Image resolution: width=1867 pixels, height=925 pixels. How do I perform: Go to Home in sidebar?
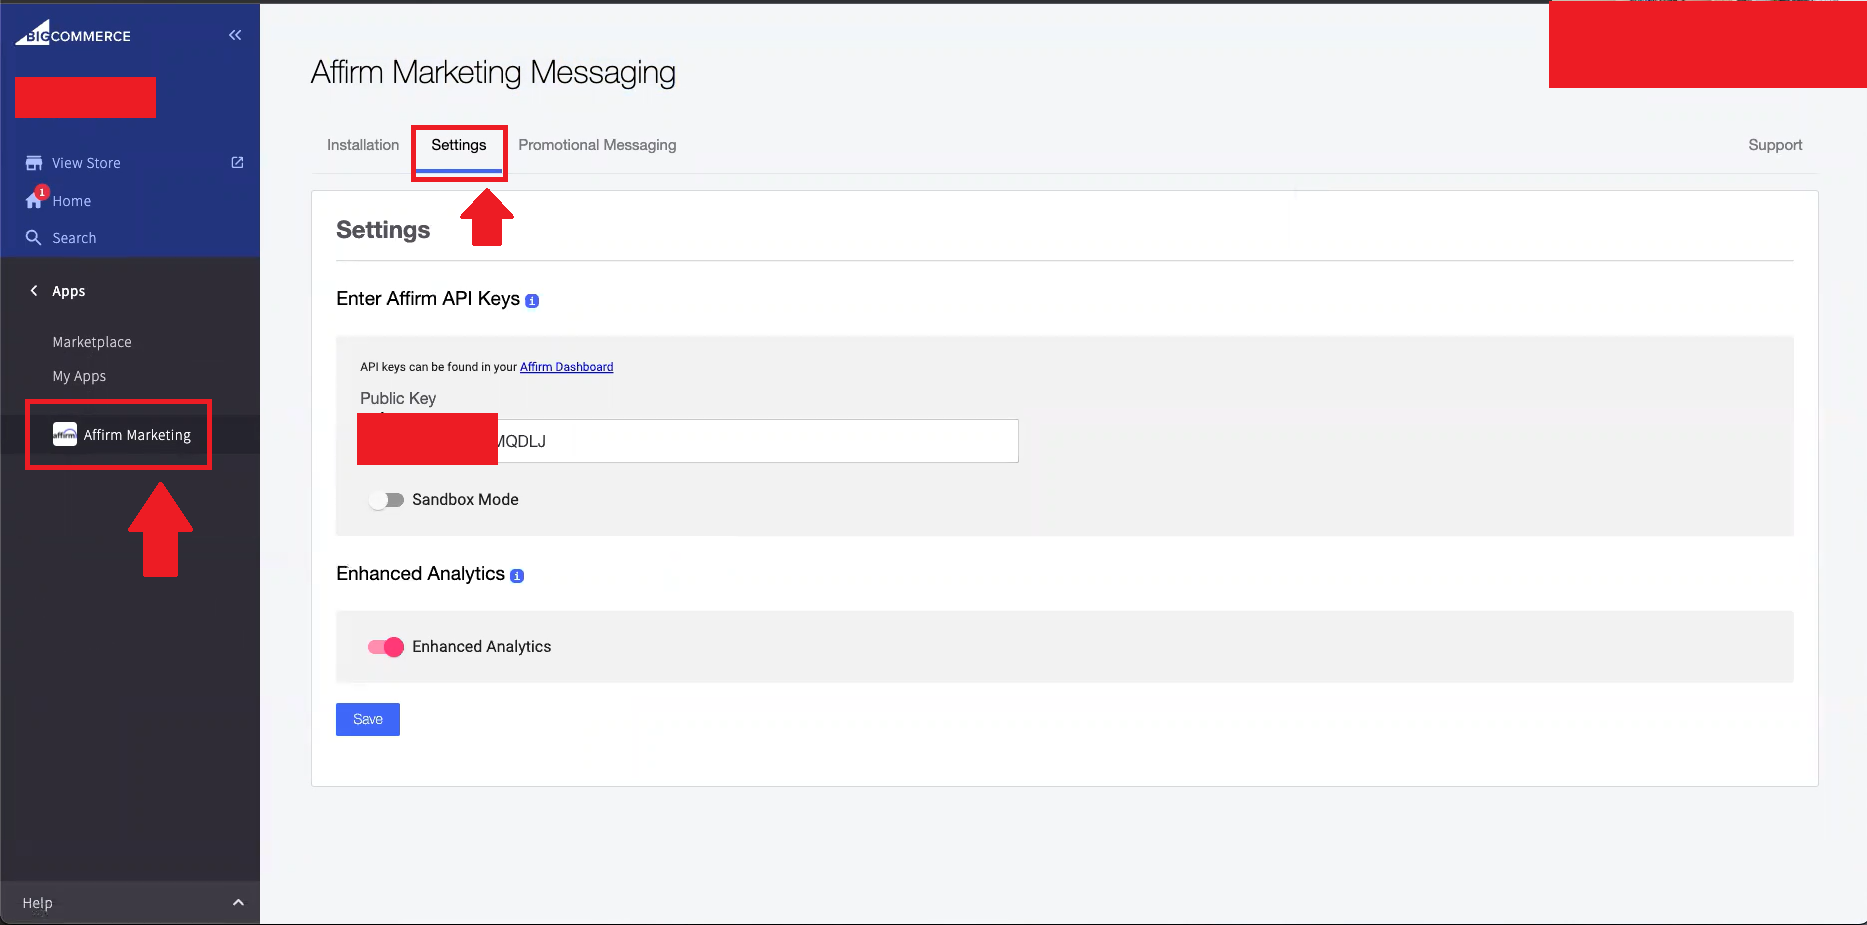coord(72,201)
